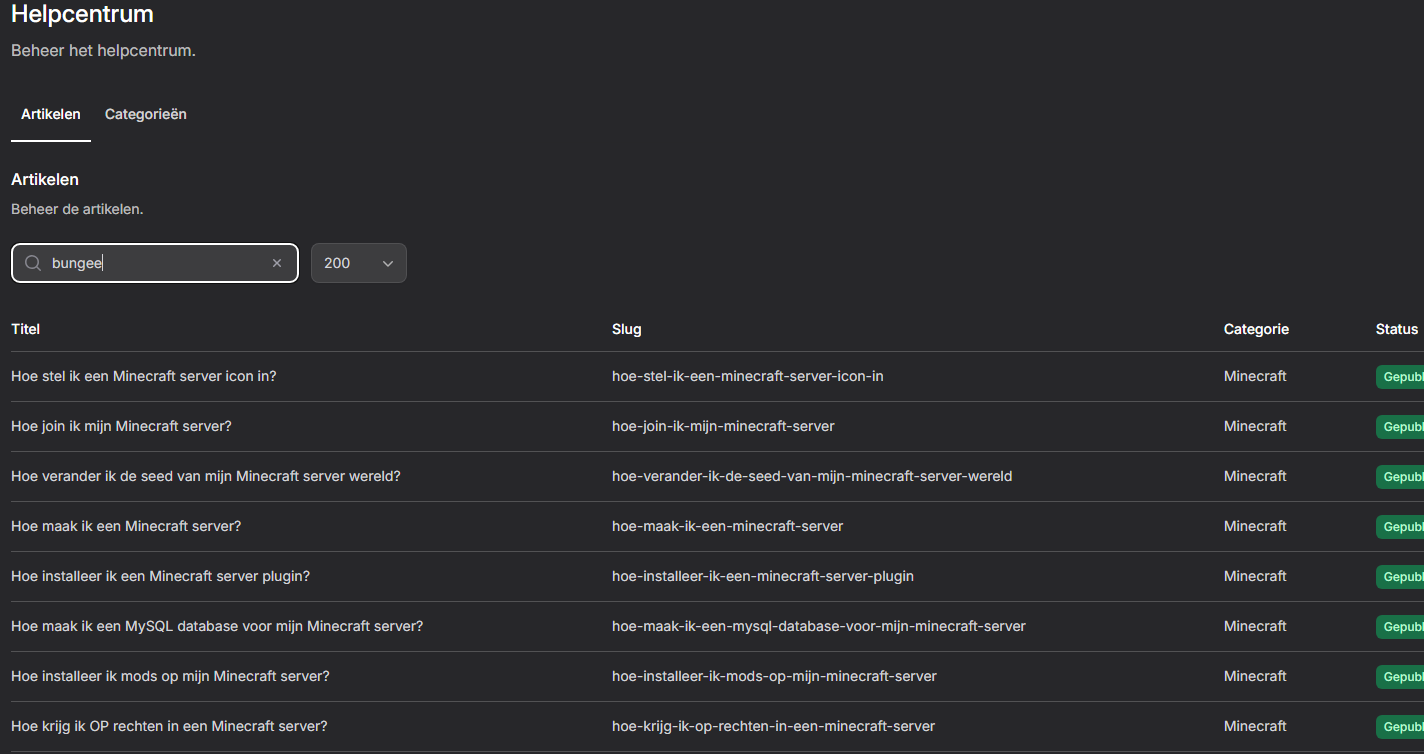Open the article about installing mods
This screenshot has width=1424, height=754.
coord(170,676)
